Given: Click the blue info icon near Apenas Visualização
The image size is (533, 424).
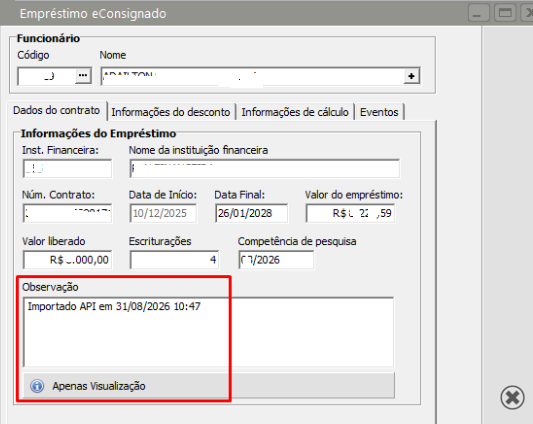Looking at the screenshot, I should tap(37, 386).
